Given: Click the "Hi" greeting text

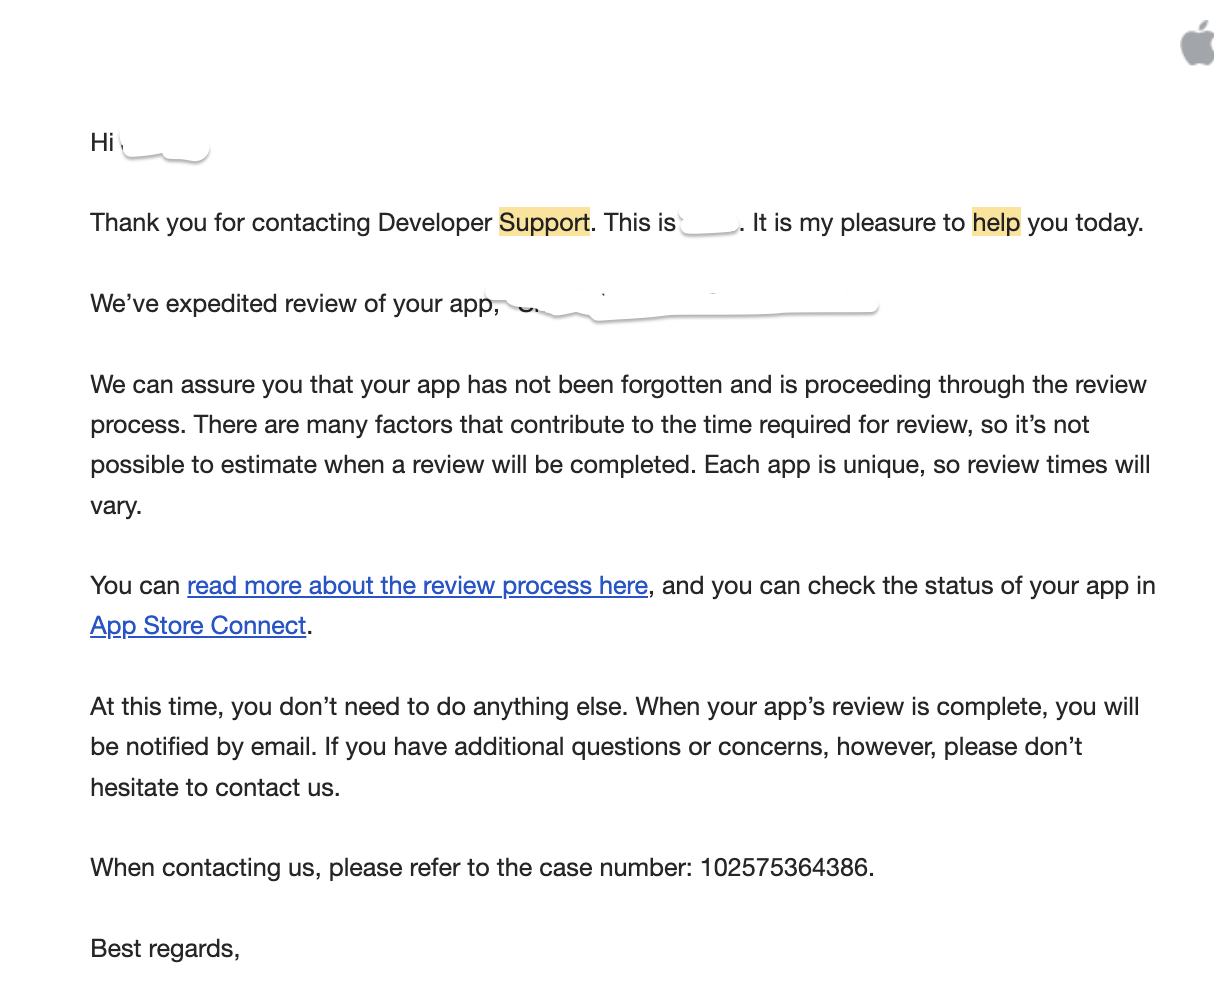Looking at the screenshot, I should click(101, 142).
